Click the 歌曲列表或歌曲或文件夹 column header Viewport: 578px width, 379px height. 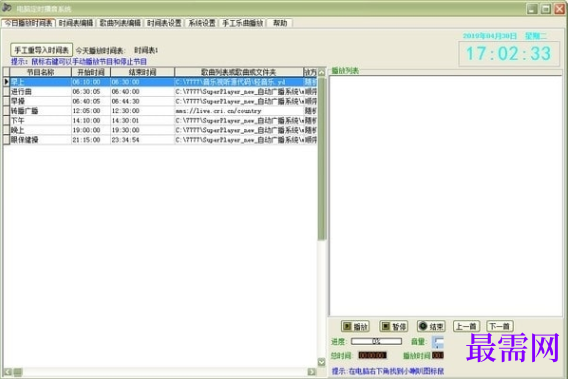coord(238,72)
